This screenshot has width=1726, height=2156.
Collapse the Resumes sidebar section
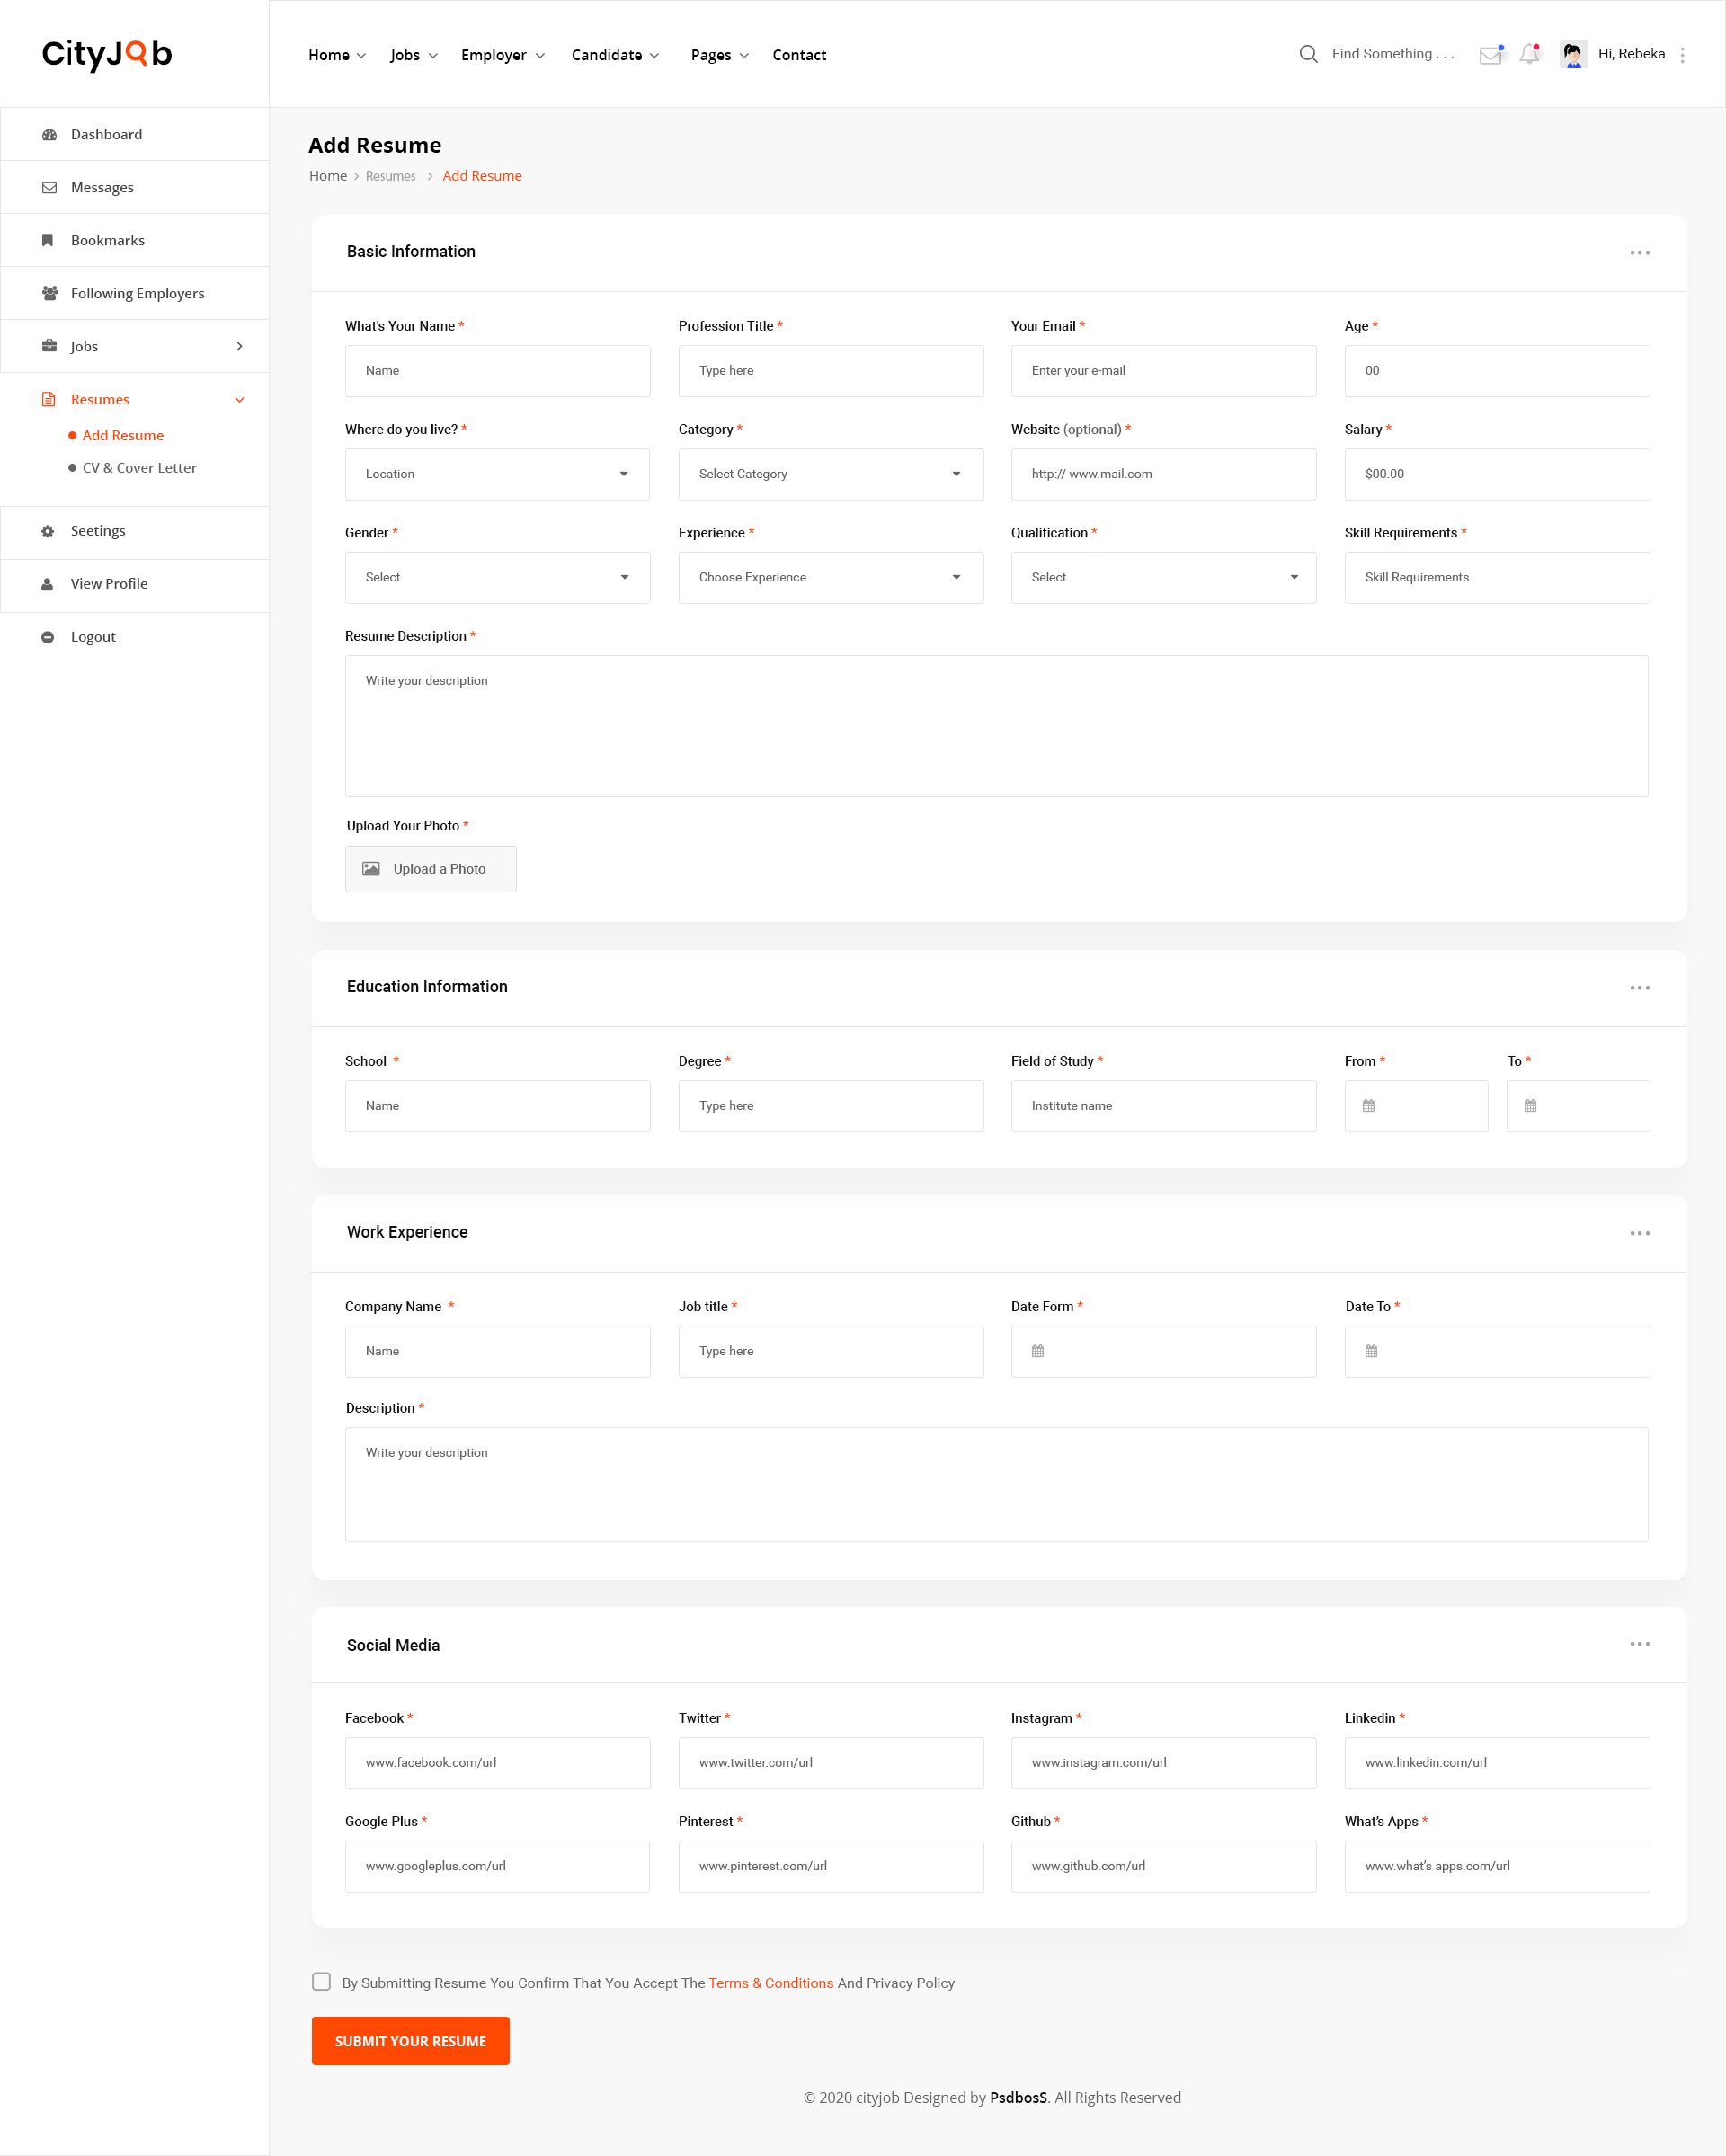(239, 400)
